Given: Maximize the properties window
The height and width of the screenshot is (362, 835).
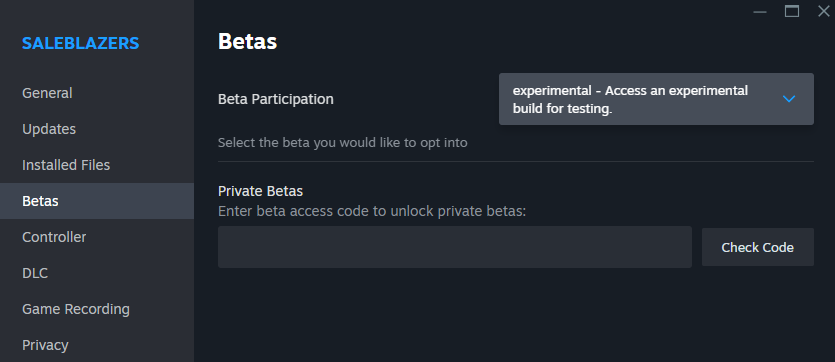Looking at the screenshot, I should click(792, 11).
